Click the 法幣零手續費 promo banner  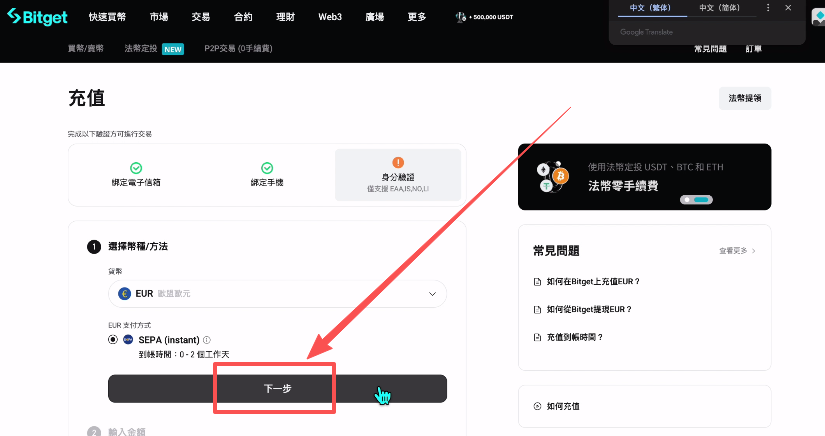[644, 177]
